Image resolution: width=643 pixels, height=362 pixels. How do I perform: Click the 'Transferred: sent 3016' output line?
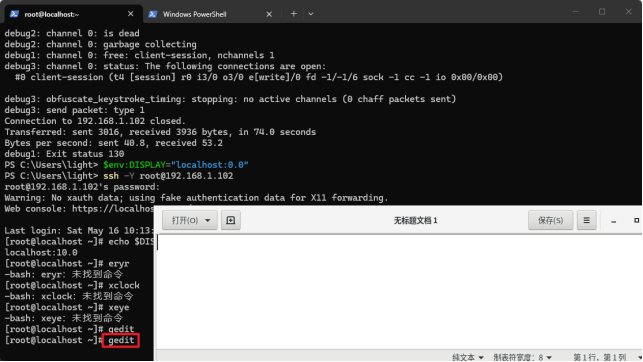pos(160,132)
